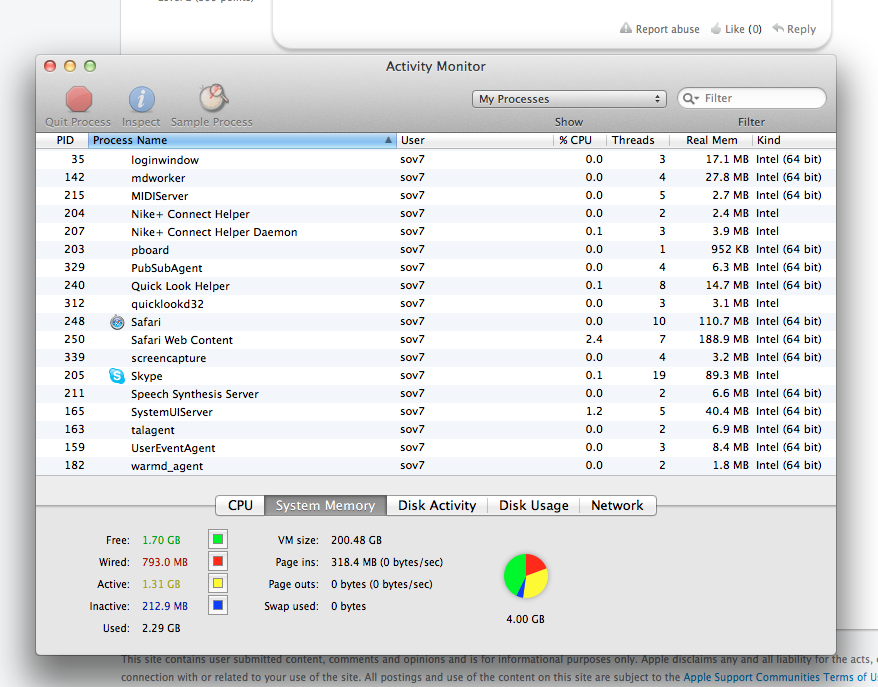This screenshot has width=878, height=687.
Task: Click the Report abuse warning icon
Action: coord(625,29)
